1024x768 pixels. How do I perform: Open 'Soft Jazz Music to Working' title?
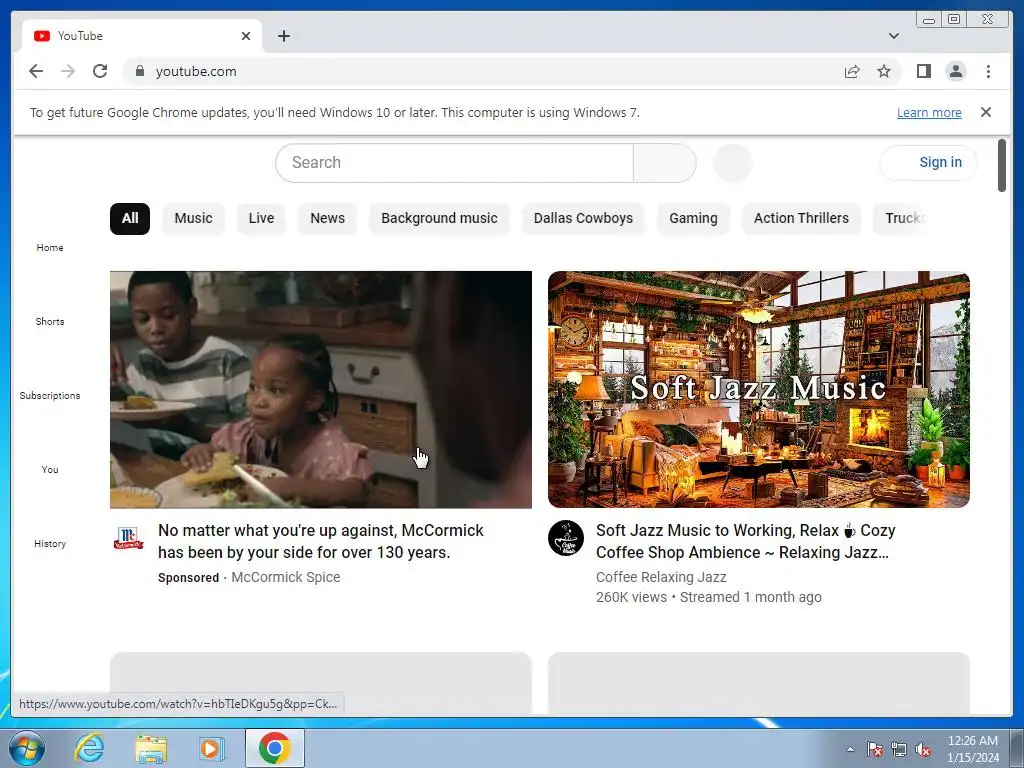tap(745, 541)
